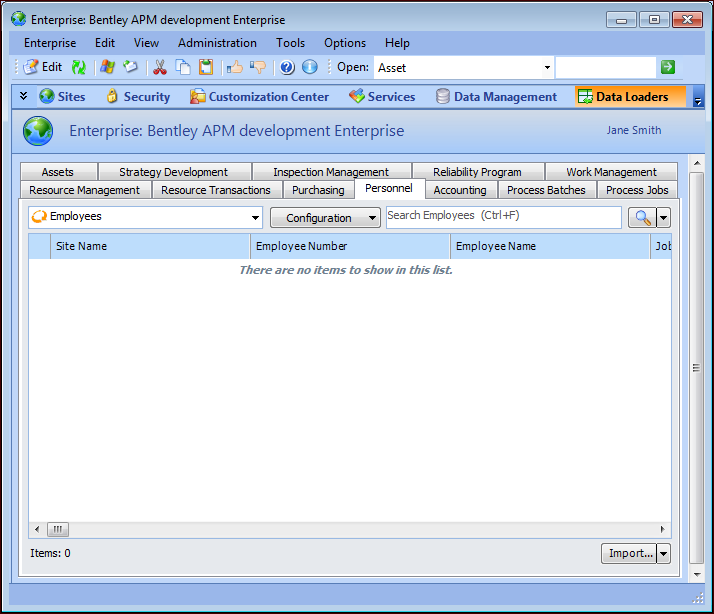
Task: Sort by Employee Number column header
Action: (x=350, y=246)
